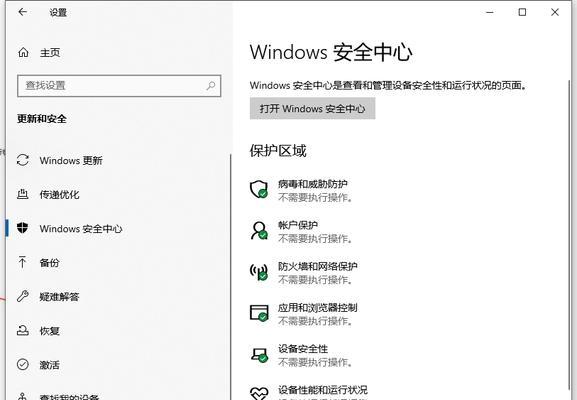Screen dimensions: 577x400
Task: Open the 主页 home icon
Action: (x=23, y=53)
